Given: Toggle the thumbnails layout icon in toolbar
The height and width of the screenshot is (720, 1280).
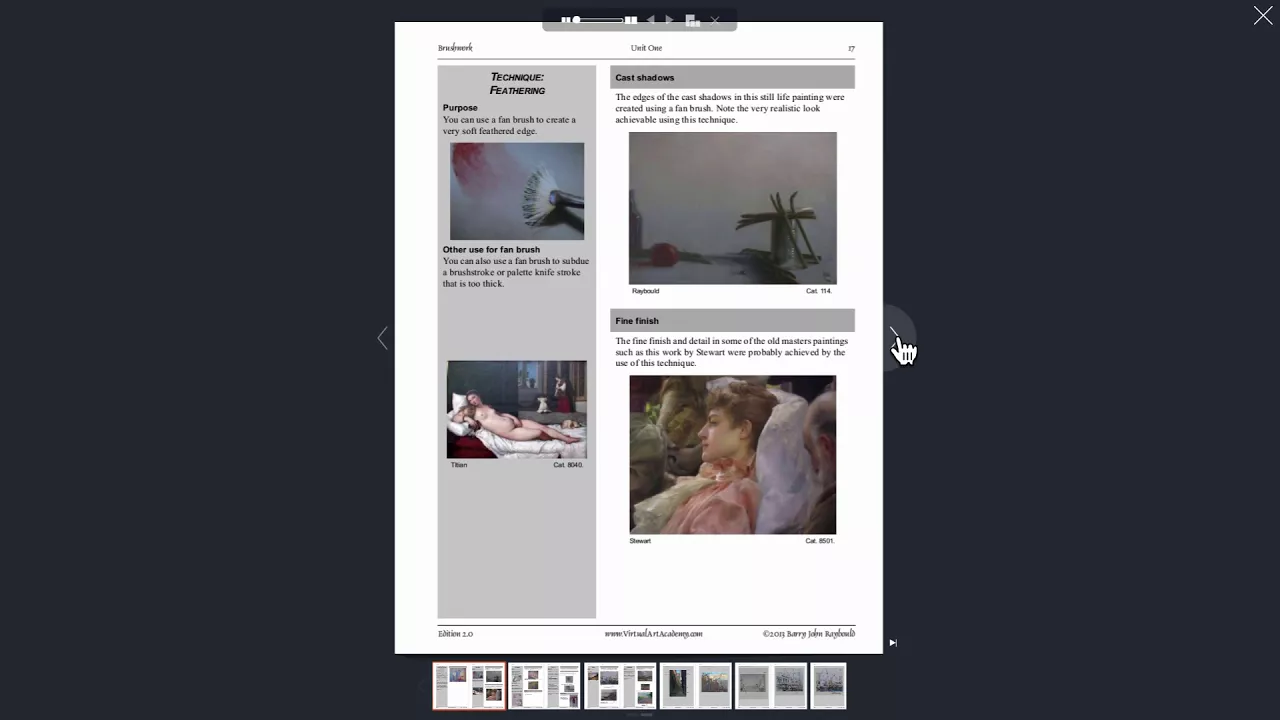Looking at the screenshot, I should (692, 20).
